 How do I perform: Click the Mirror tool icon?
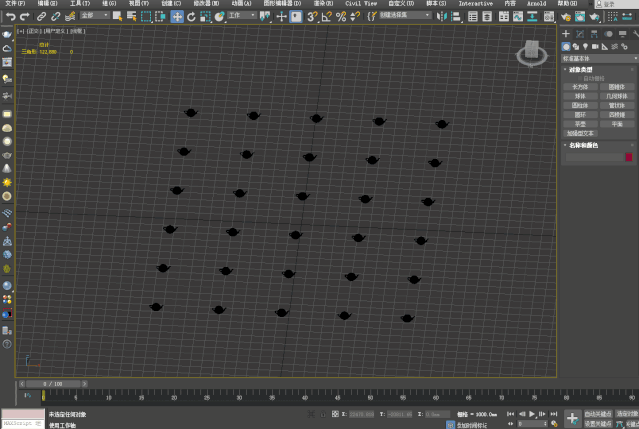coord(441,16)
